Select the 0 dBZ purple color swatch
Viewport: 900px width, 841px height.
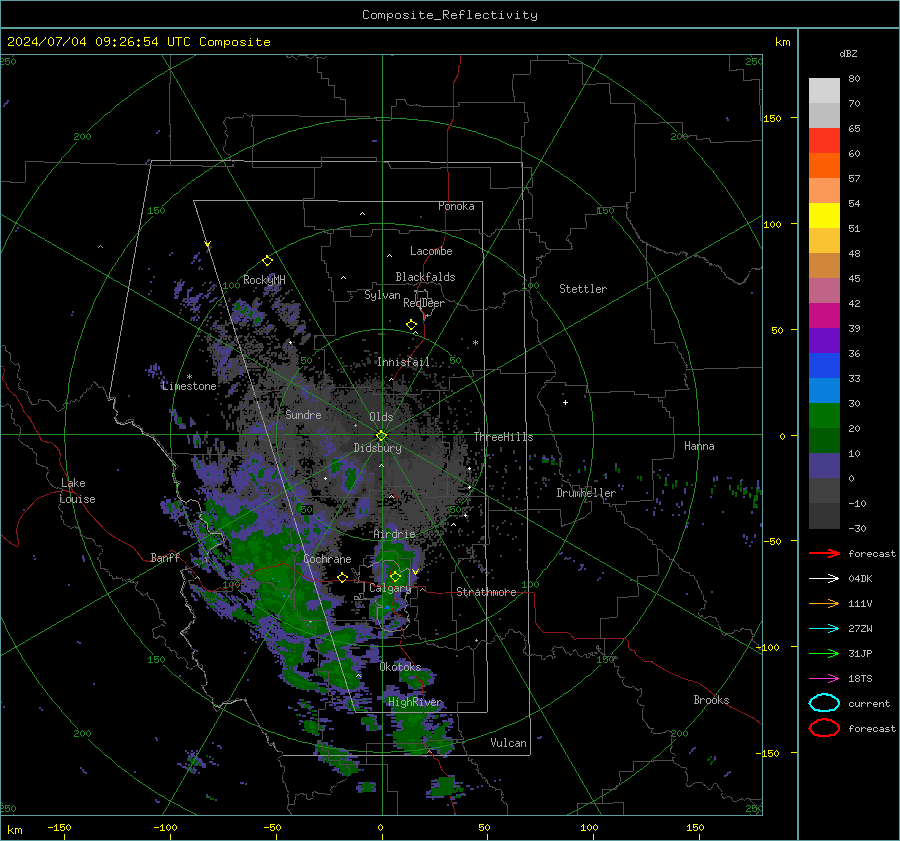(824, 466)
